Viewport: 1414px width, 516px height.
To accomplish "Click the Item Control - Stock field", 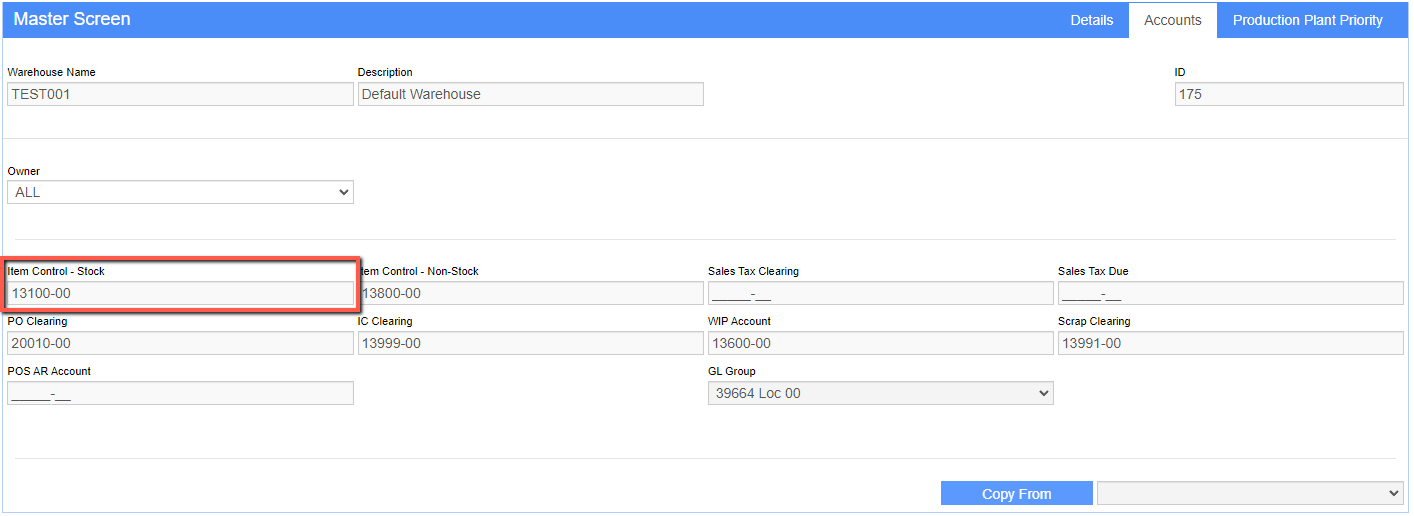I will coord(180,293).
